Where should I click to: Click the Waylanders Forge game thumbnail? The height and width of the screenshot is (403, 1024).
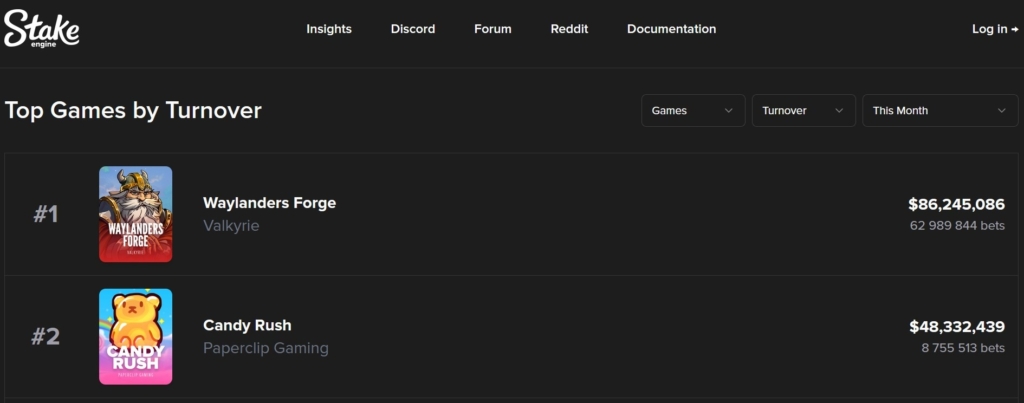tap(136, 214)
